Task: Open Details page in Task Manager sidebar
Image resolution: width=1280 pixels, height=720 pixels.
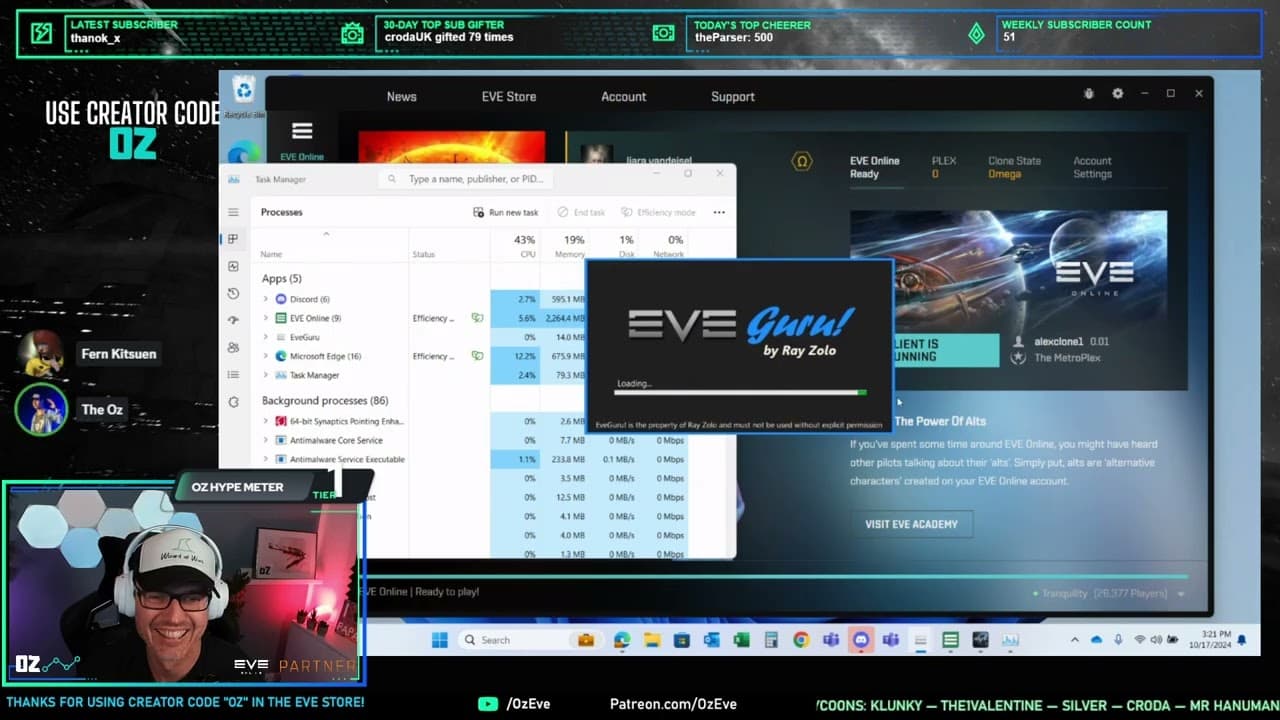Action: click(x=233, y=374)
